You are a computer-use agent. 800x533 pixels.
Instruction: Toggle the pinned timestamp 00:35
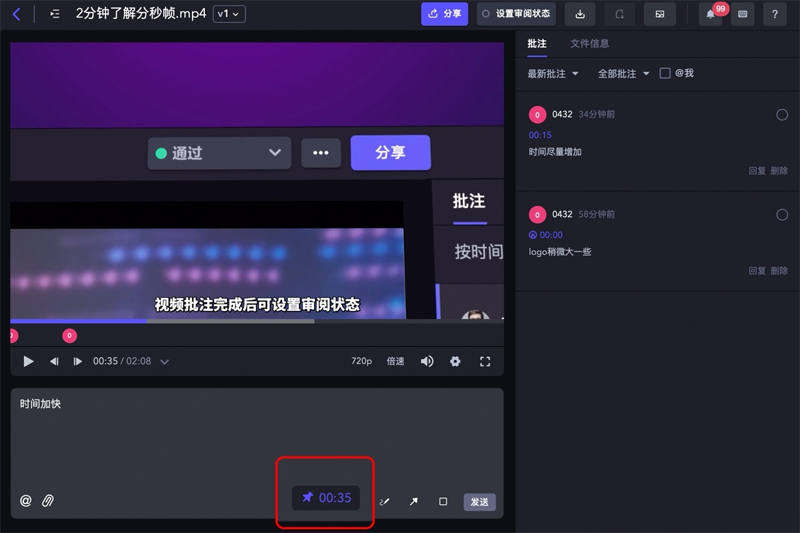326,498
